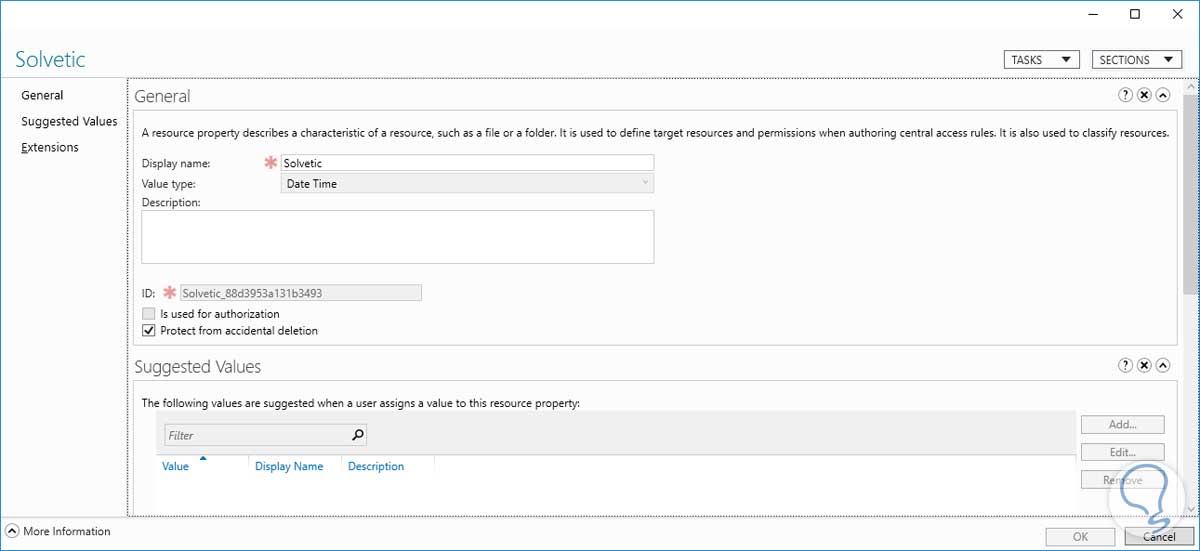1200x551 pixels.
Task: Click into the Description text box
Action: click(397, 236)
